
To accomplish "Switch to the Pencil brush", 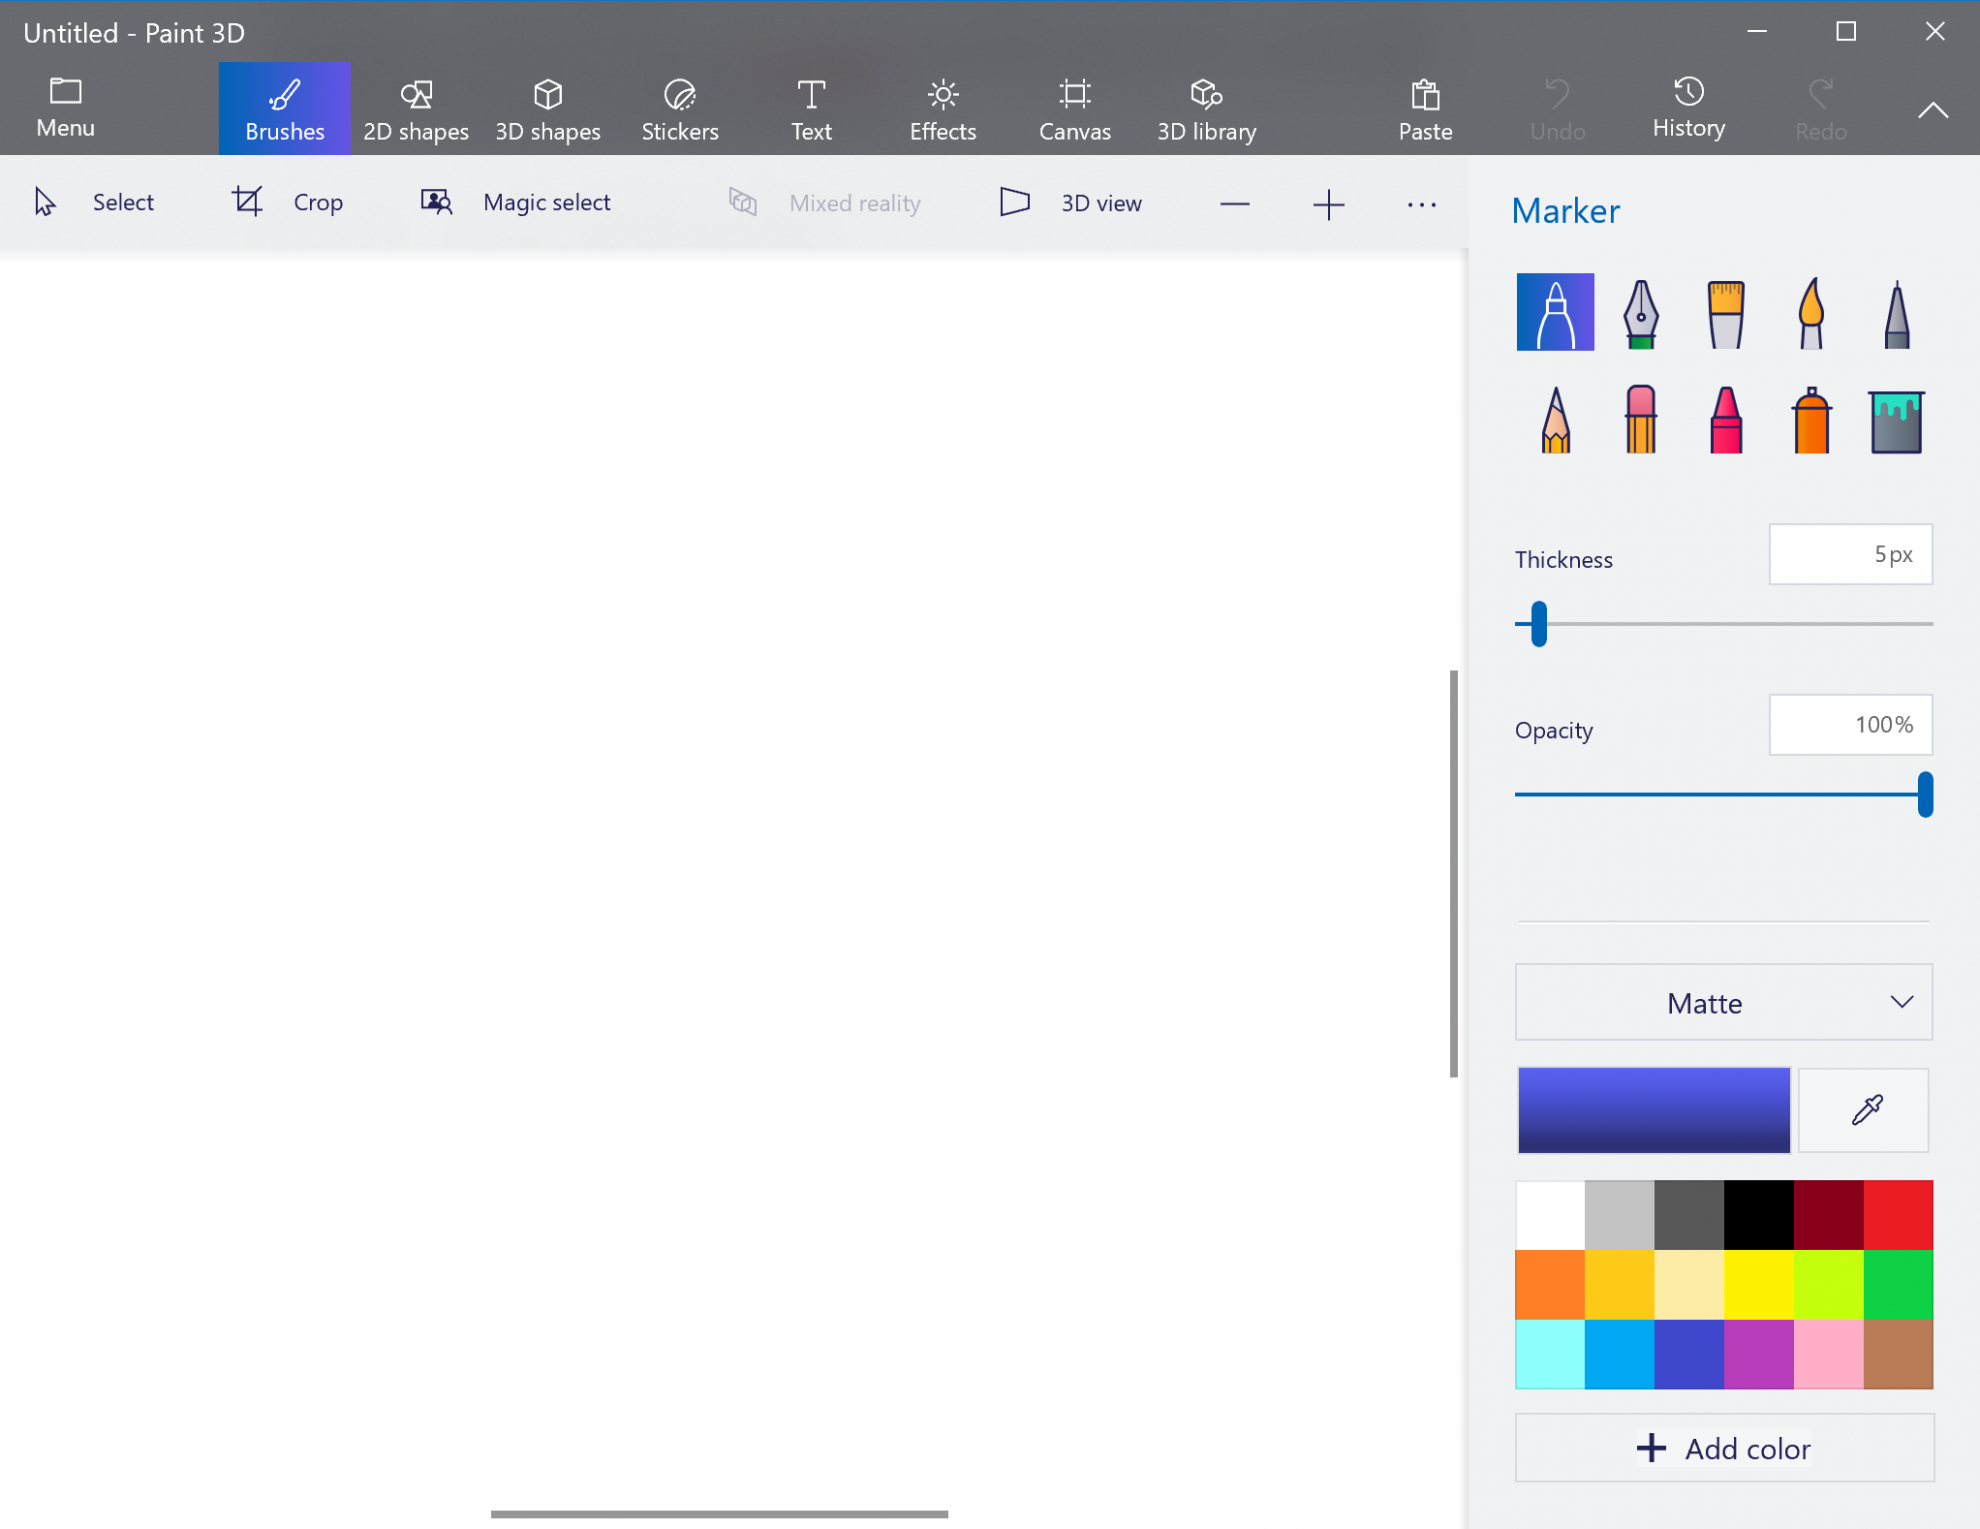I will pos(1553,420).
